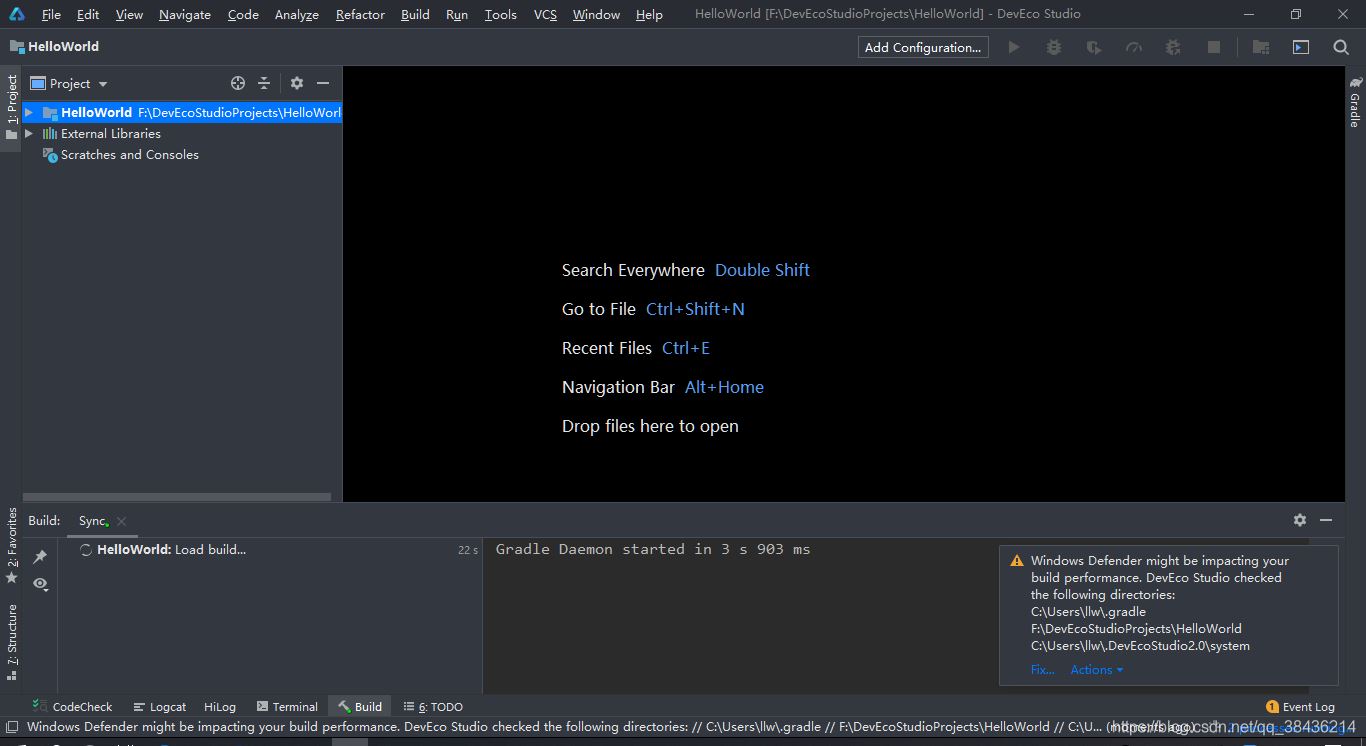Open the Refactor menu
This screenshot has width=1366, height=746.
[360, 14]
